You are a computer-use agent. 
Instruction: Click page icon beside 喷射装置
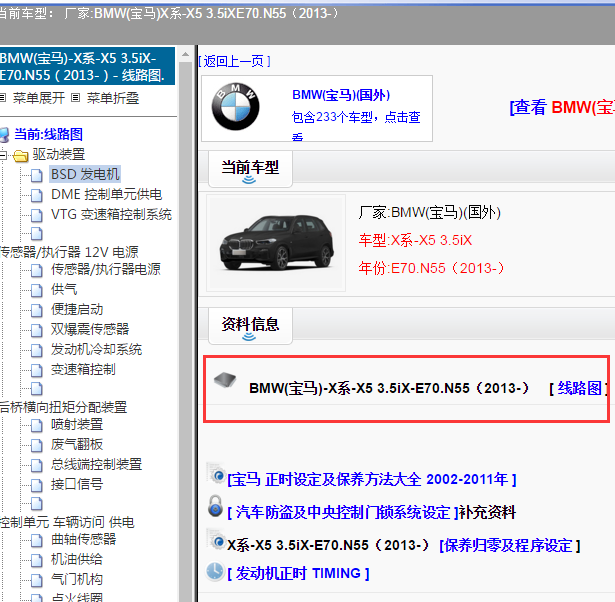[36, 425]
